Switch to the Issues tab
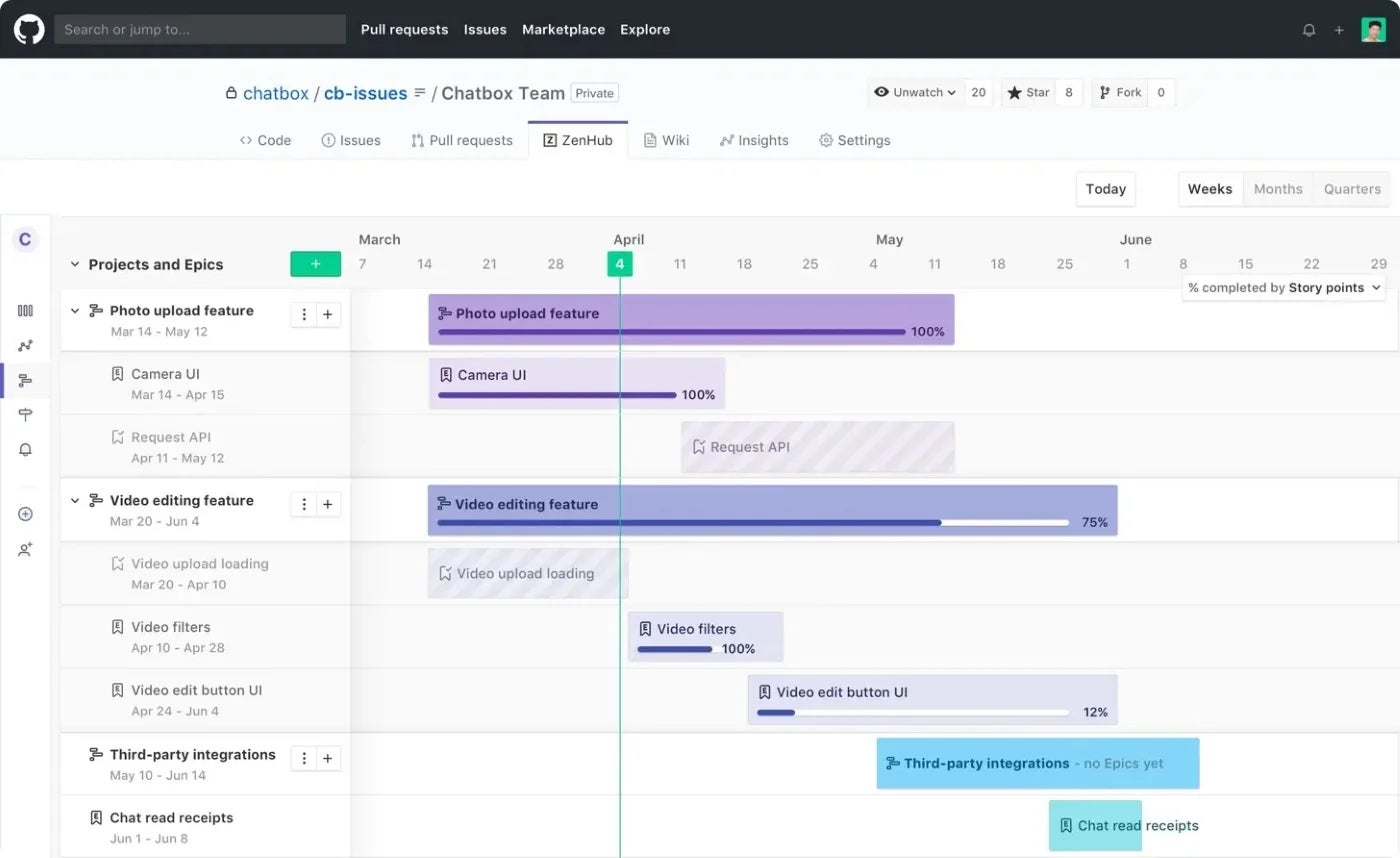 coord(351,140)
